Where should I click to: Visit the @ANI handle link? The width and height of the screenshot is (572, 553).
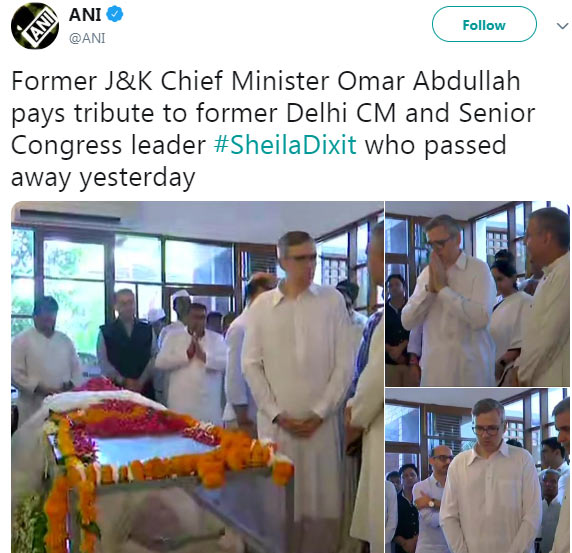[87, 38]
